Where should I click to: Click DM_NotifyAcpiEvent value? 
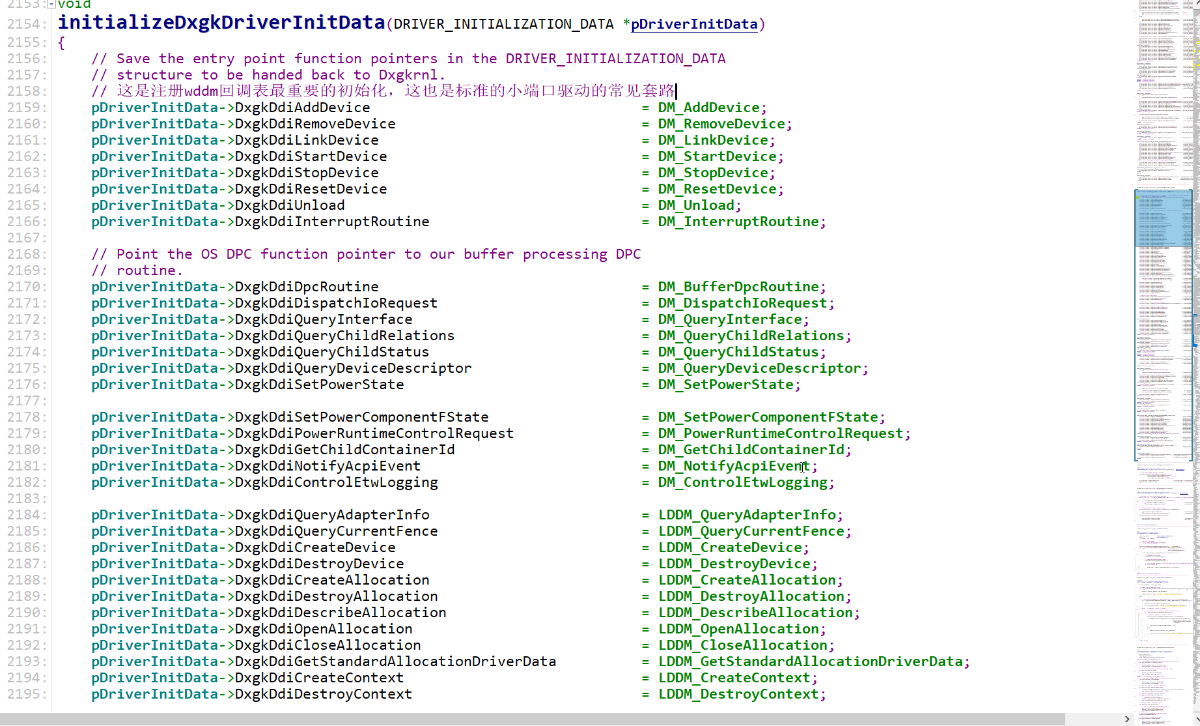coord(734,466)
